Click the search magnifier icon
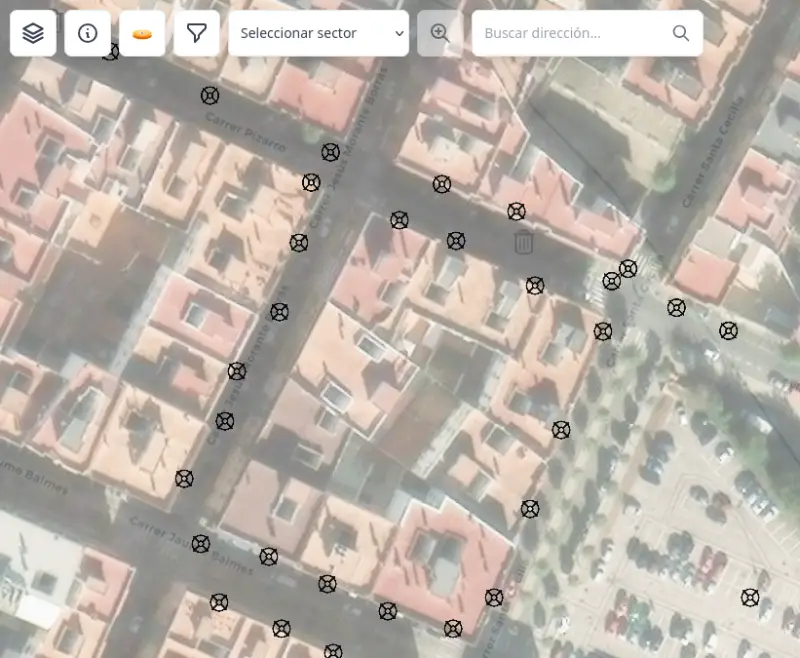Screen dimensions: 800x658 coord(681,34)
